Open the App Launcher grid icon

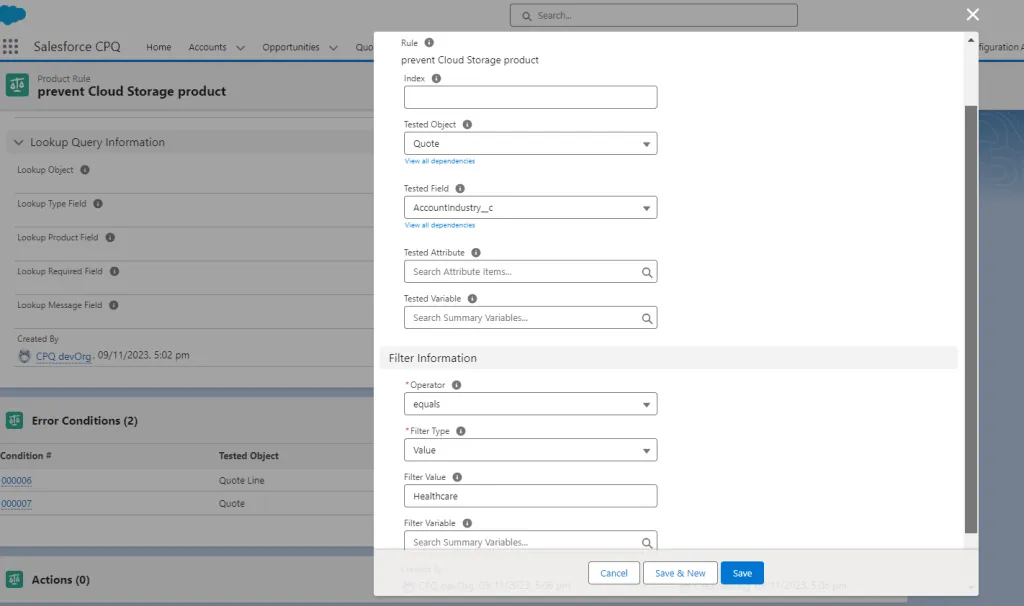[10, 46]
